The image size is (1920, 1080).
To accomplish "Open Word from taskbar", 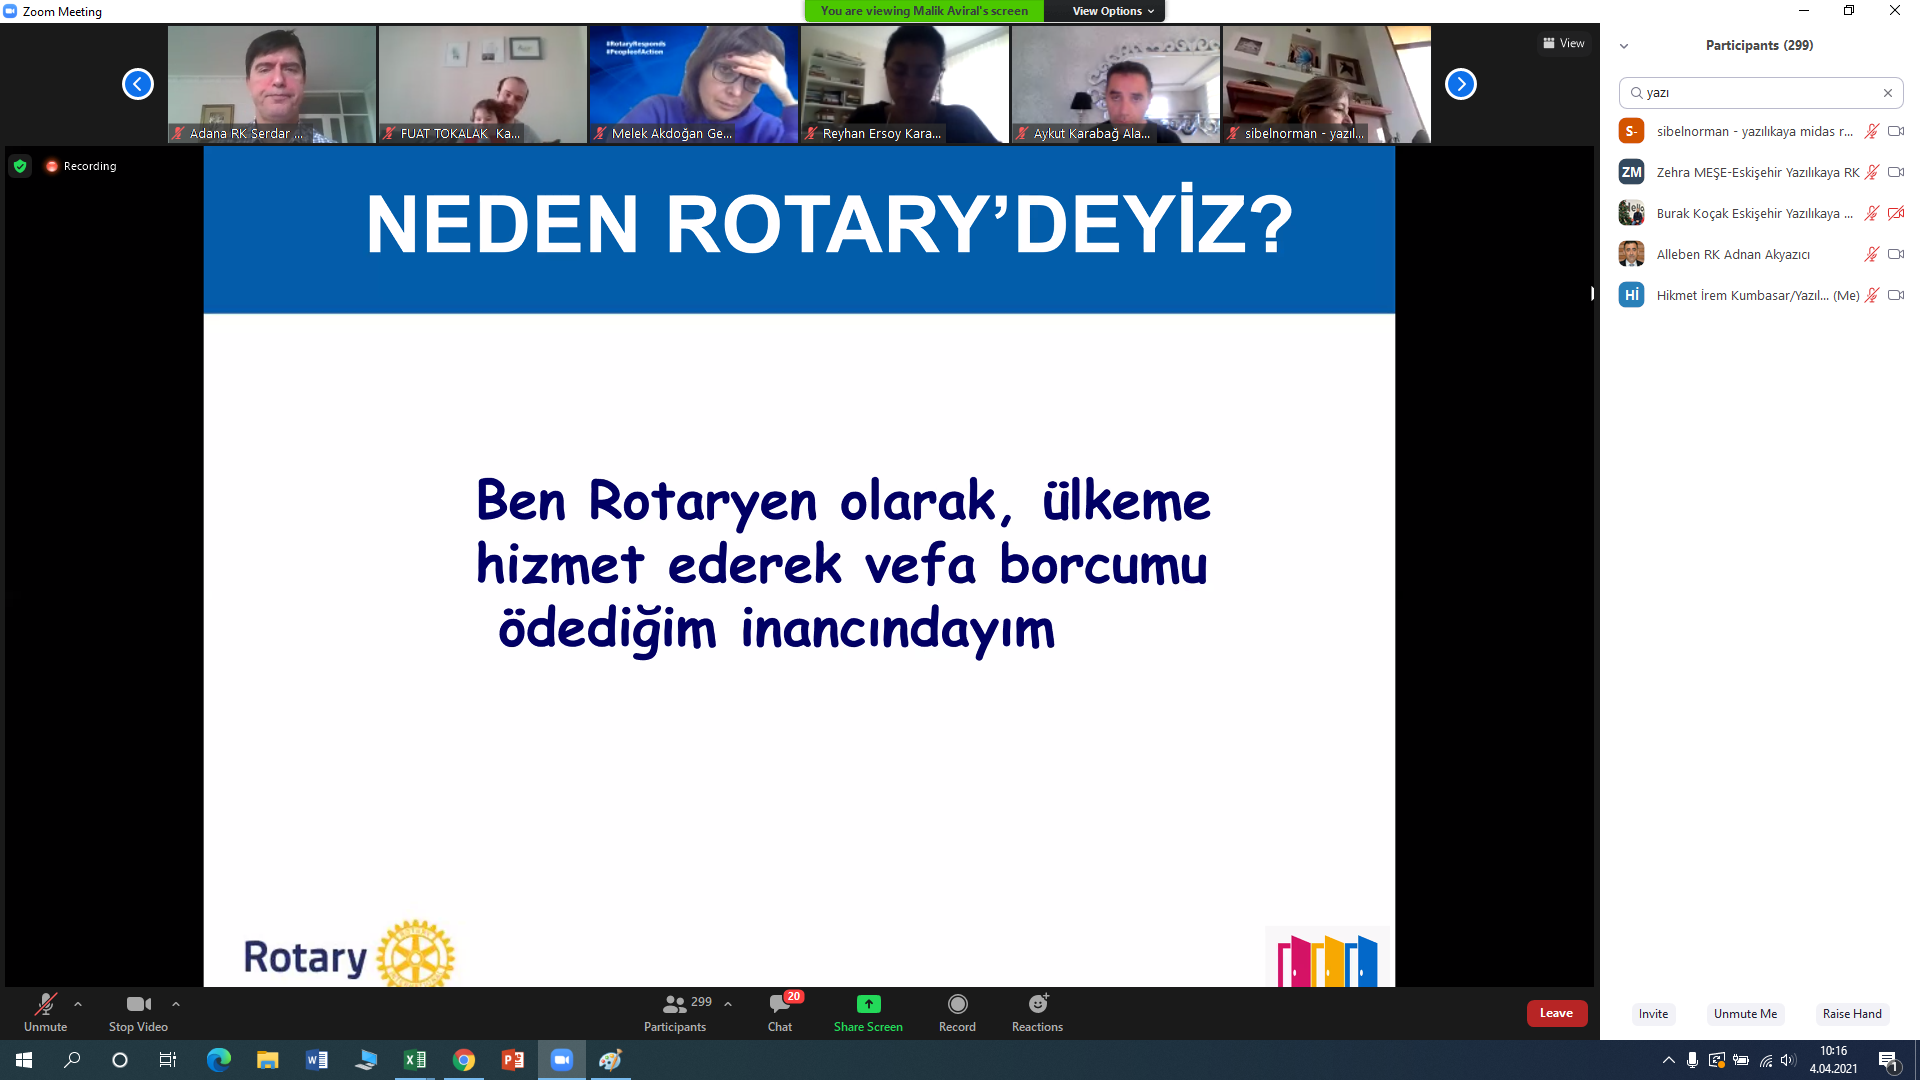I will click(x=316, y=1060).
